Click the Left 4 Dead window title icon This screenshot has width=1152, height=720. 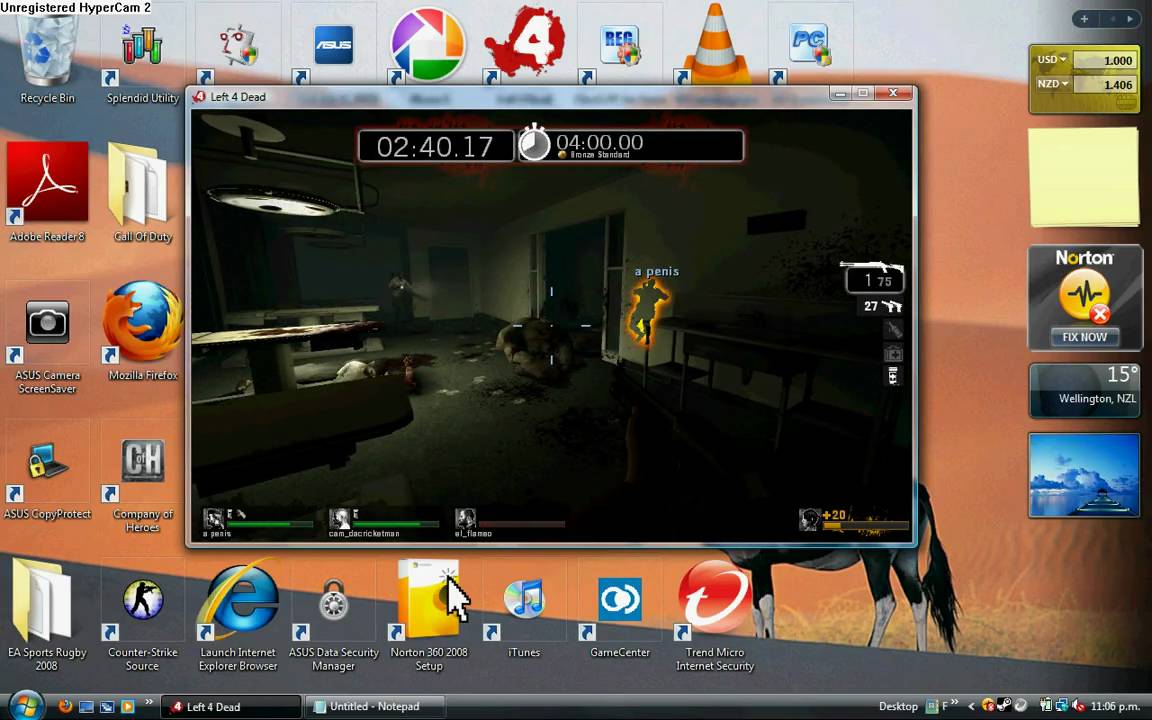tap(199, 96)
